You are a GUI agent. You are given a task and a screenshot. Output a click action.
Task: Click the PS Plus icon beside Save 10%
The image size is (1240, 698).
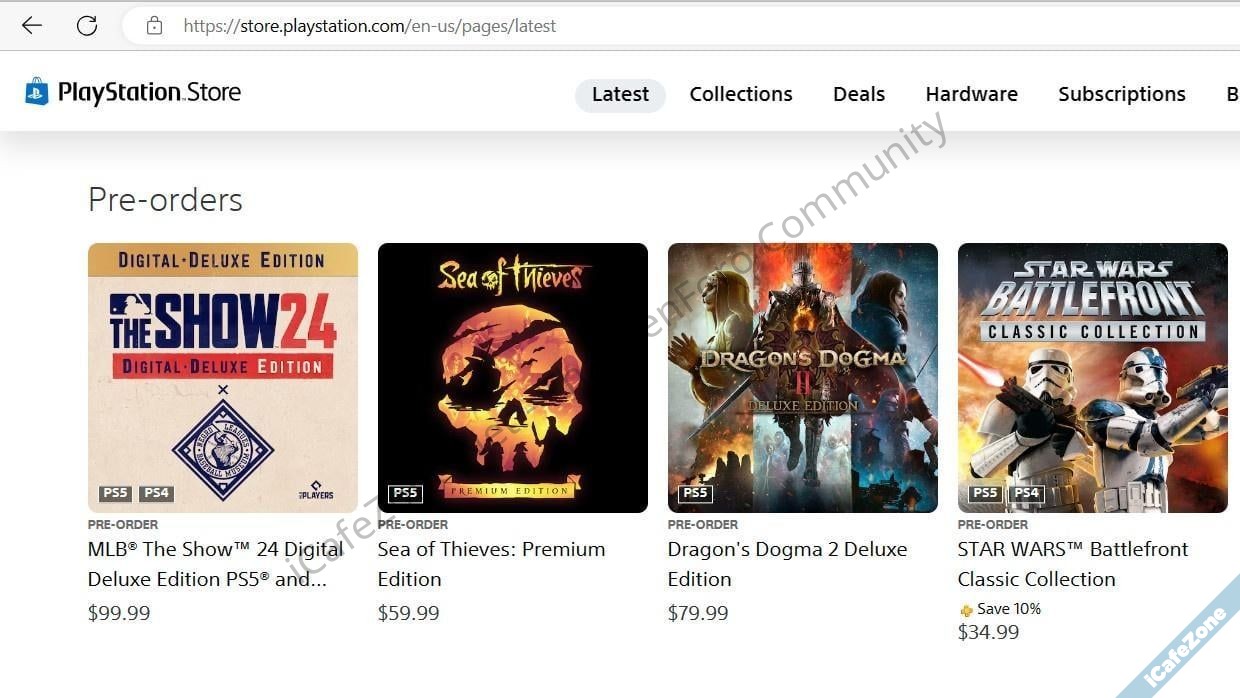click(966, 610)
